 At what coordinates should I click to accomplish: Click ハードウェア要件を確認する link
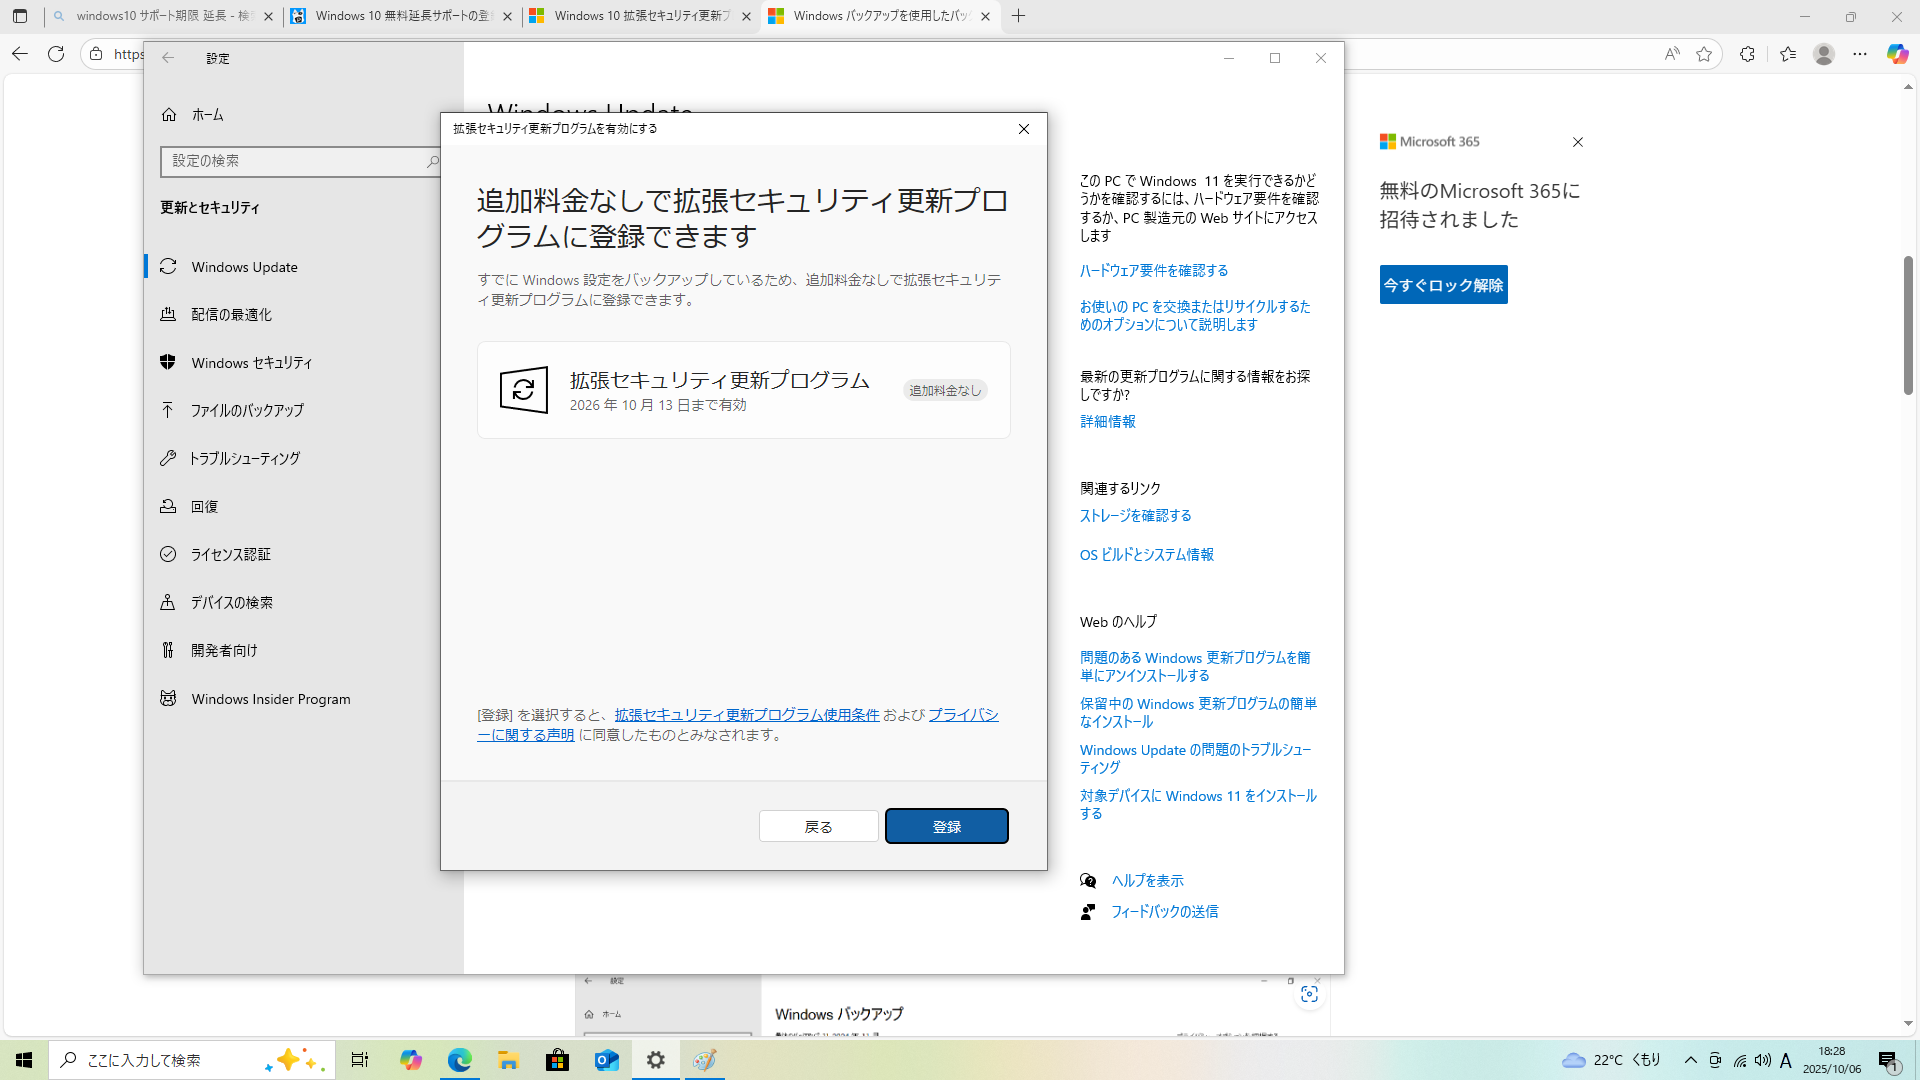tap(1153, 271)
